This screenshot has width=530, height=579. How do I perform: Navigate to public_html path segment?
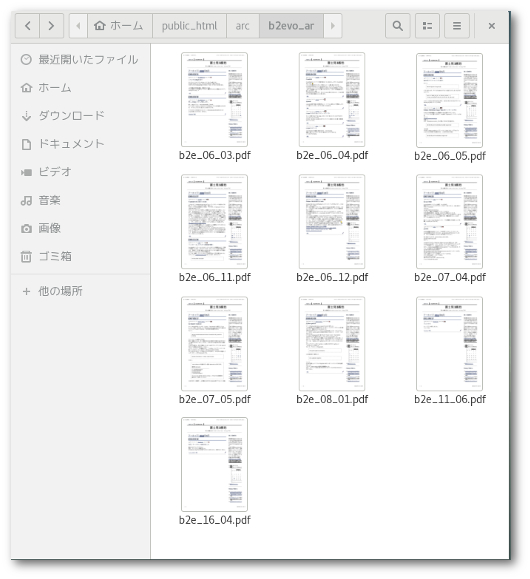189,26
